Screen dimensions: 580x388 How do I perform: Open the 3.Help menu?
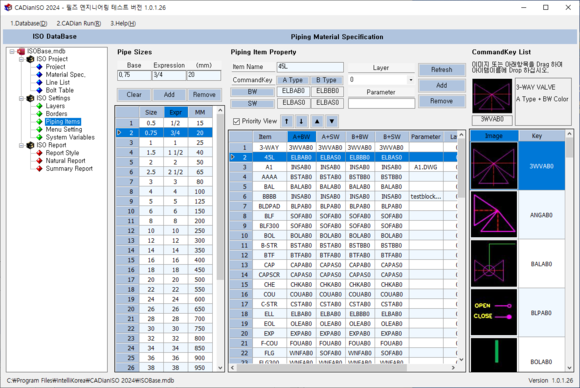(123, 23)
